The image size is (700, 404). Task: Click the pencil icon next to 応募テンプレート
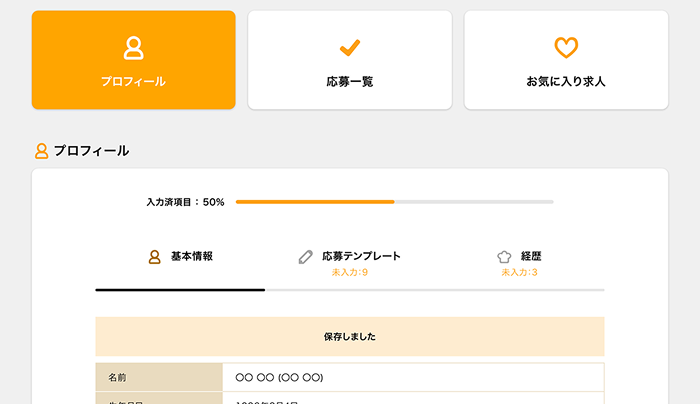click(306, 257)
